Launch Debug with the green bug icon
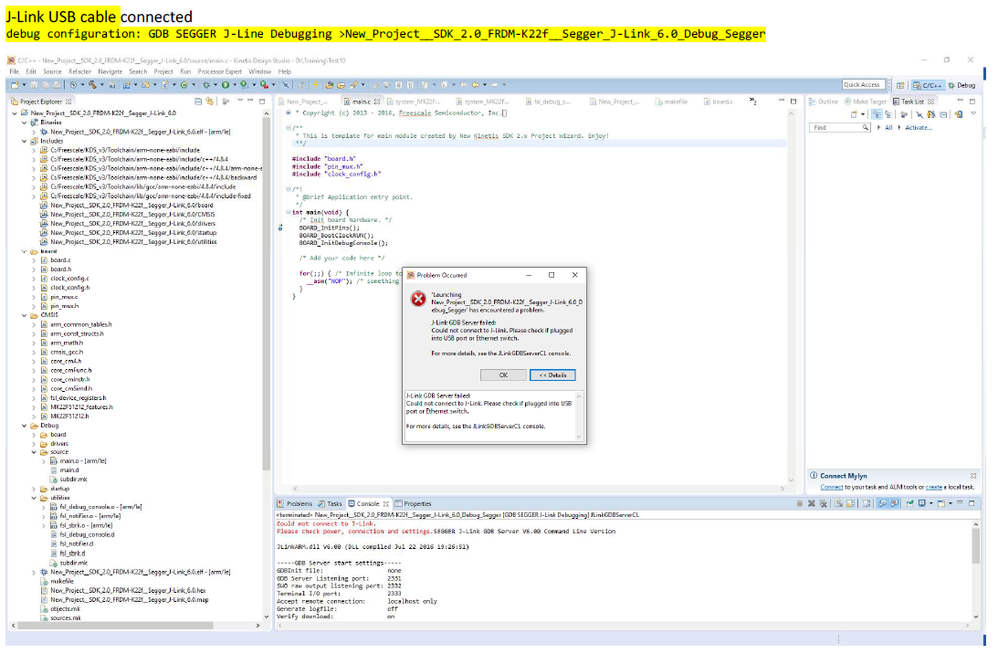Image resolution: width=998 pixels, height=655 pixels. pyautogui.click(x=205, y=85)
